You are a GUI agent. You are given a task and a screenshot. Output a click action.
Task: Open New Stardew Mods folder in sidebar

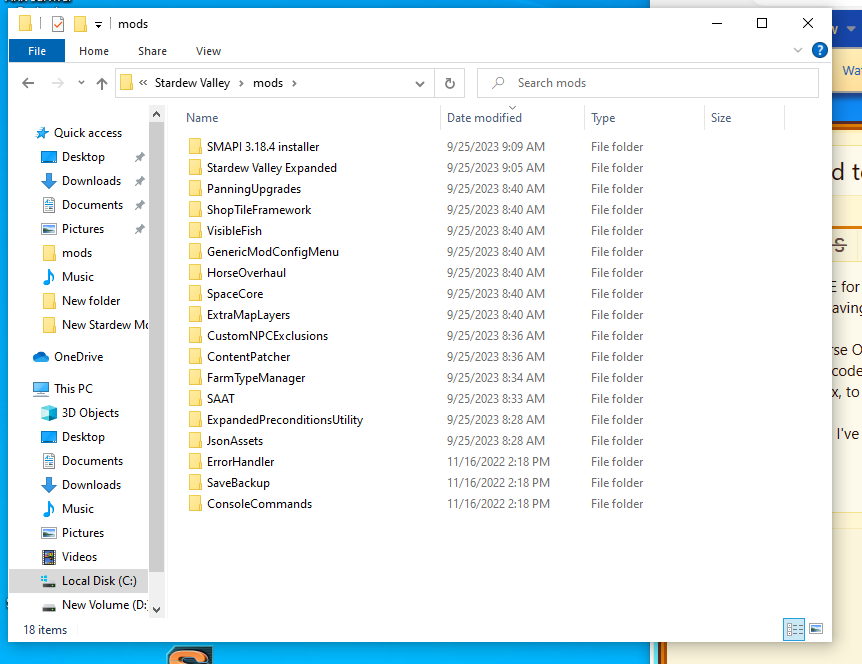(105, 325)
